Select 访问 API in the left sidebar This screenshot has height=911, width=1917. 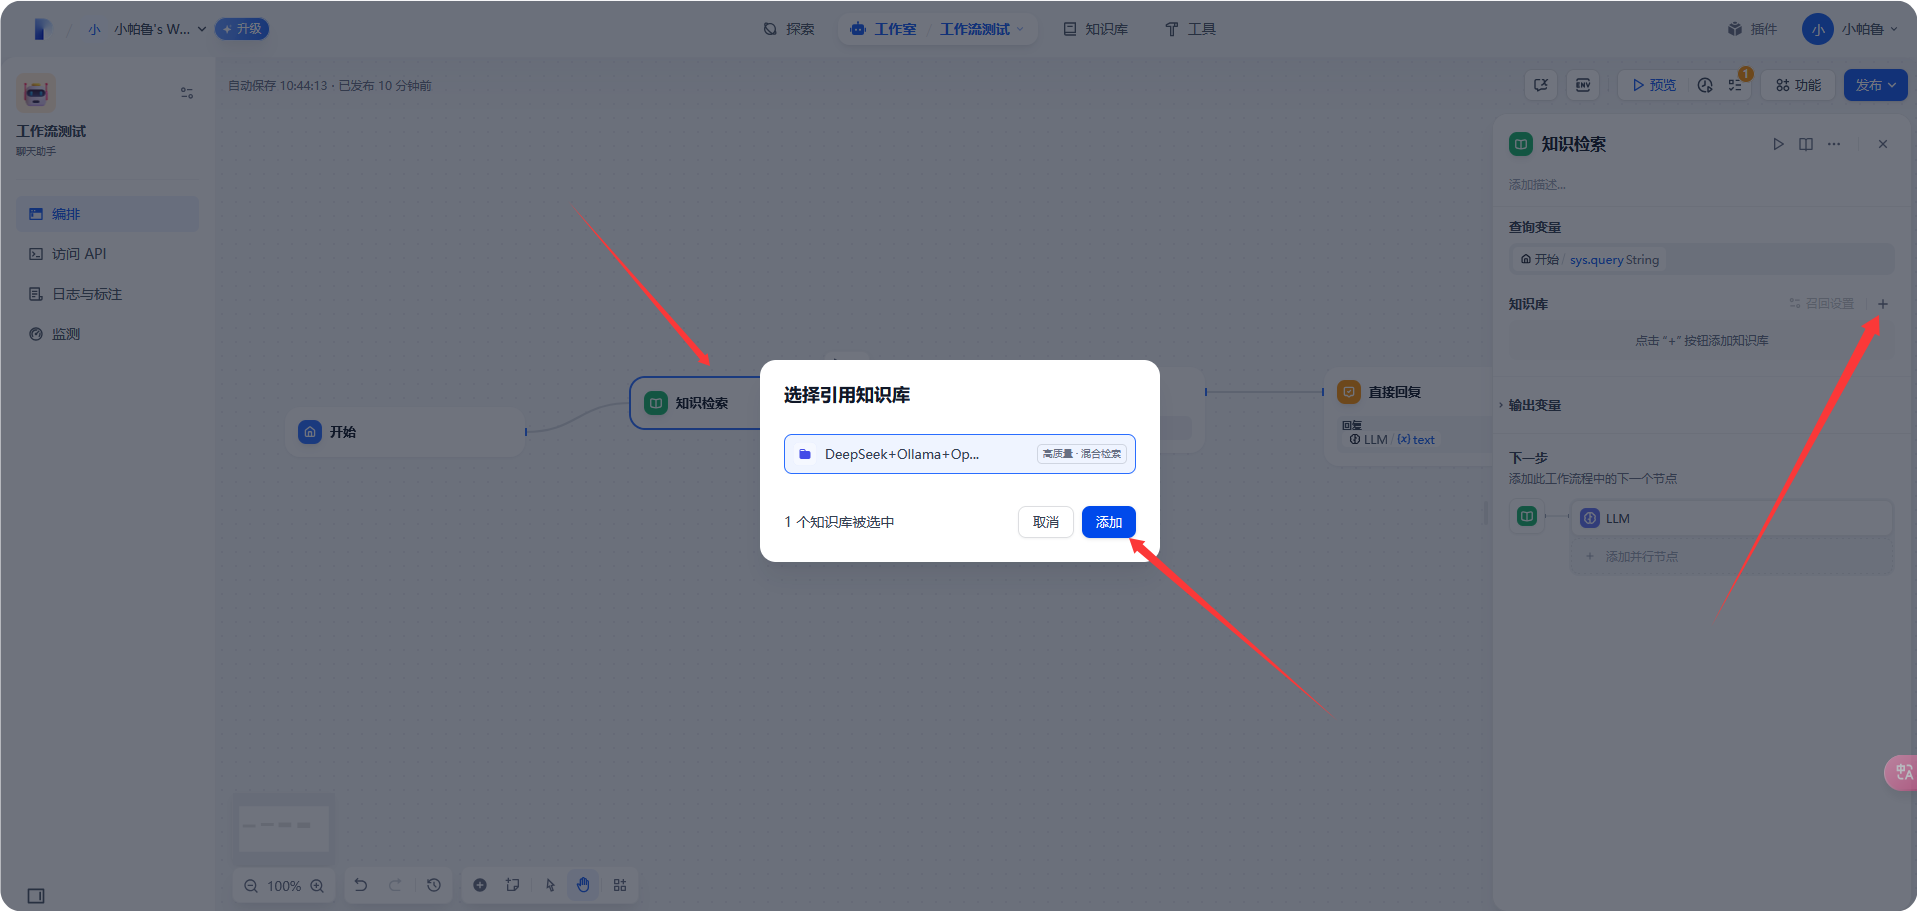tap(79, 254)
